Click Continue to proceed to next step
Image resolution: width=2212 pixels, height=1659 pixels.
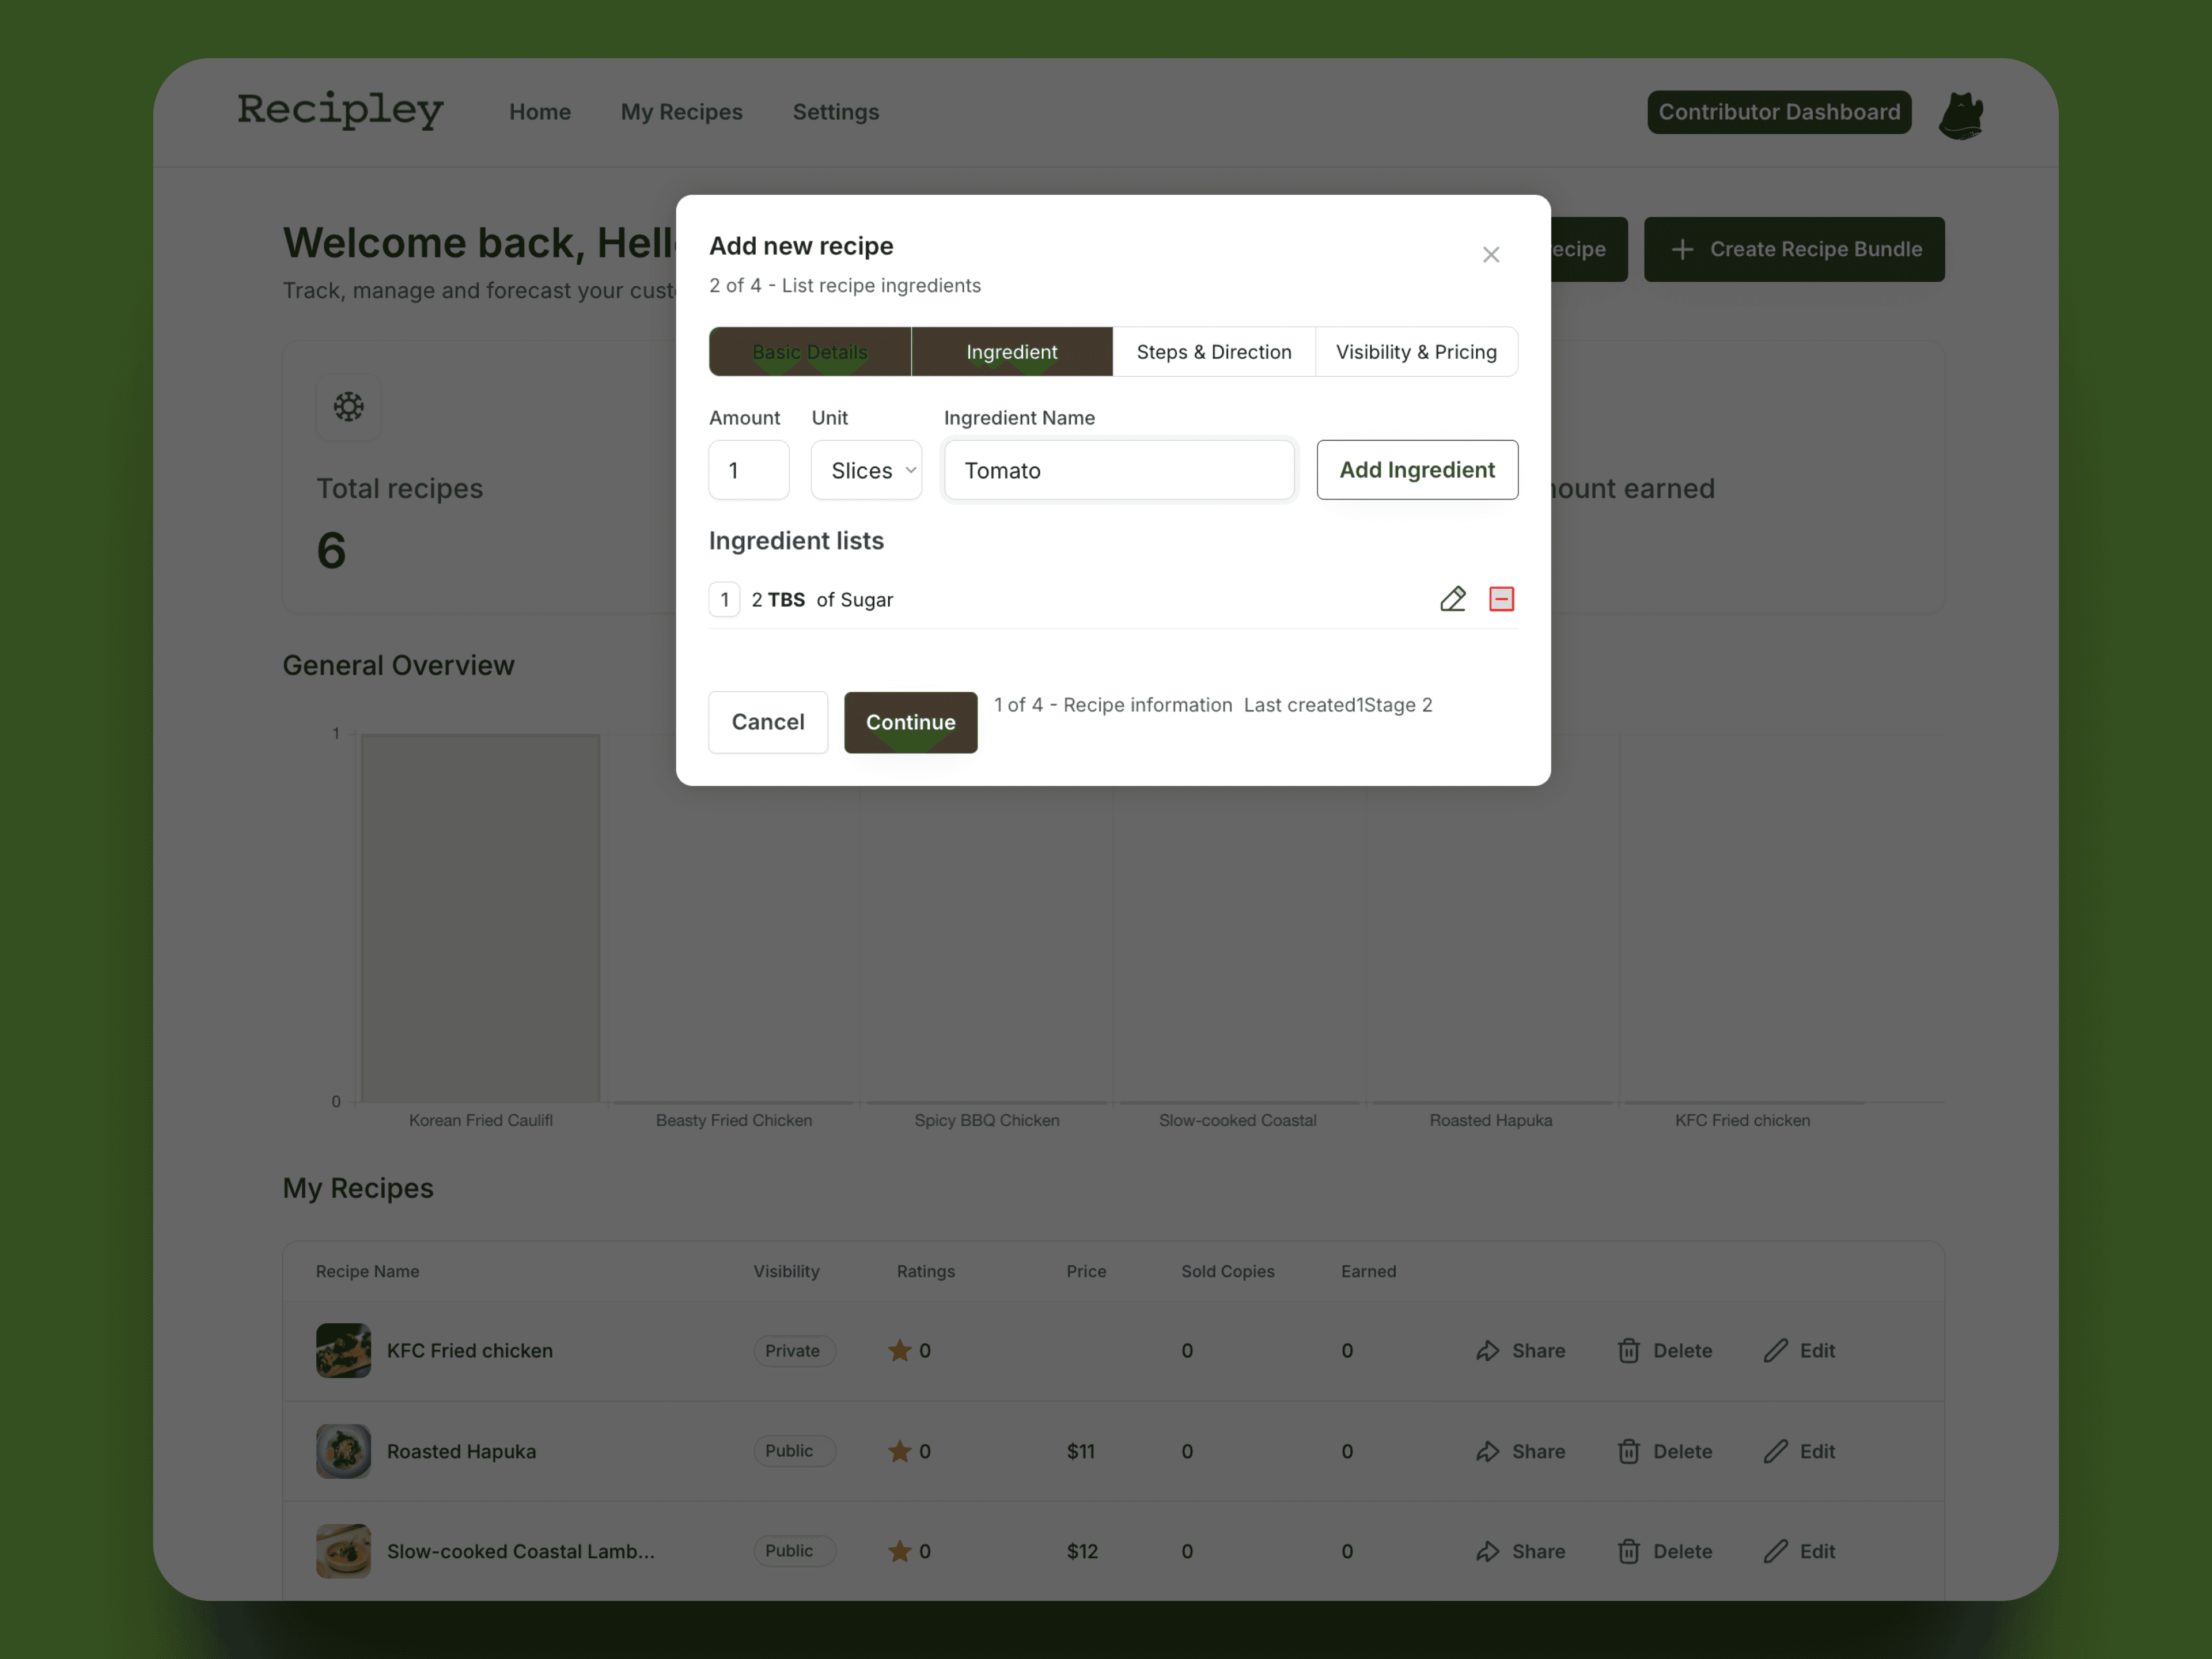click(x=911, y=722)
